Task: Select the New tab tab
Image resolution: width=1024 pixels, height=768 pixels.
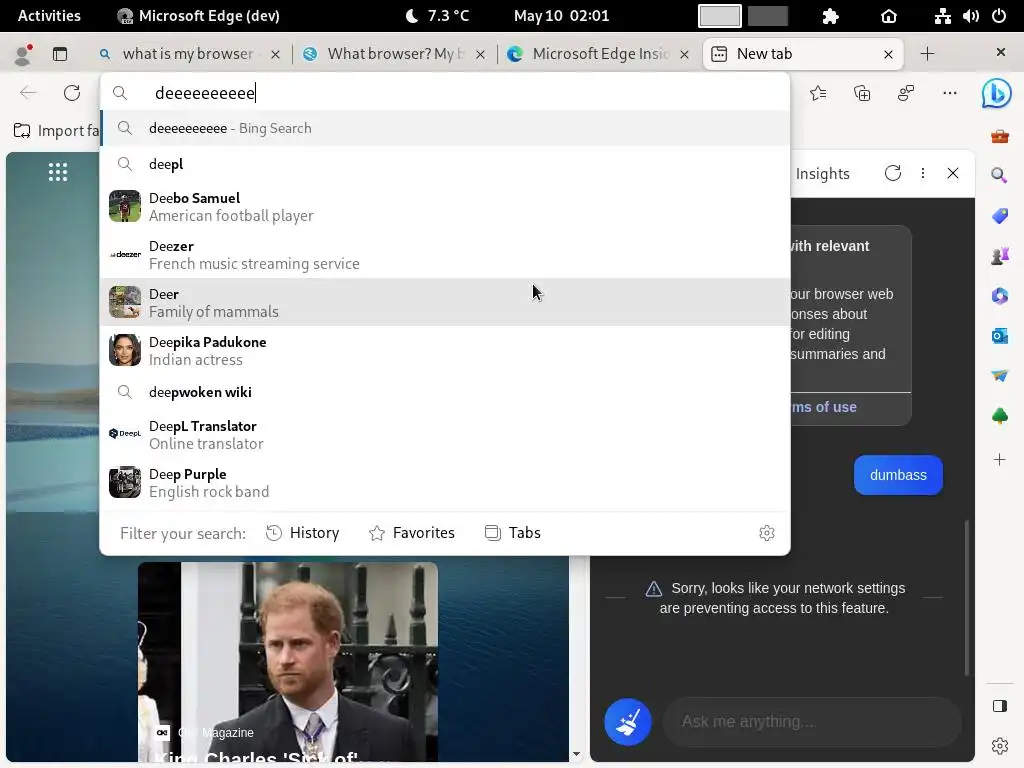Action: tap(803, 54)
